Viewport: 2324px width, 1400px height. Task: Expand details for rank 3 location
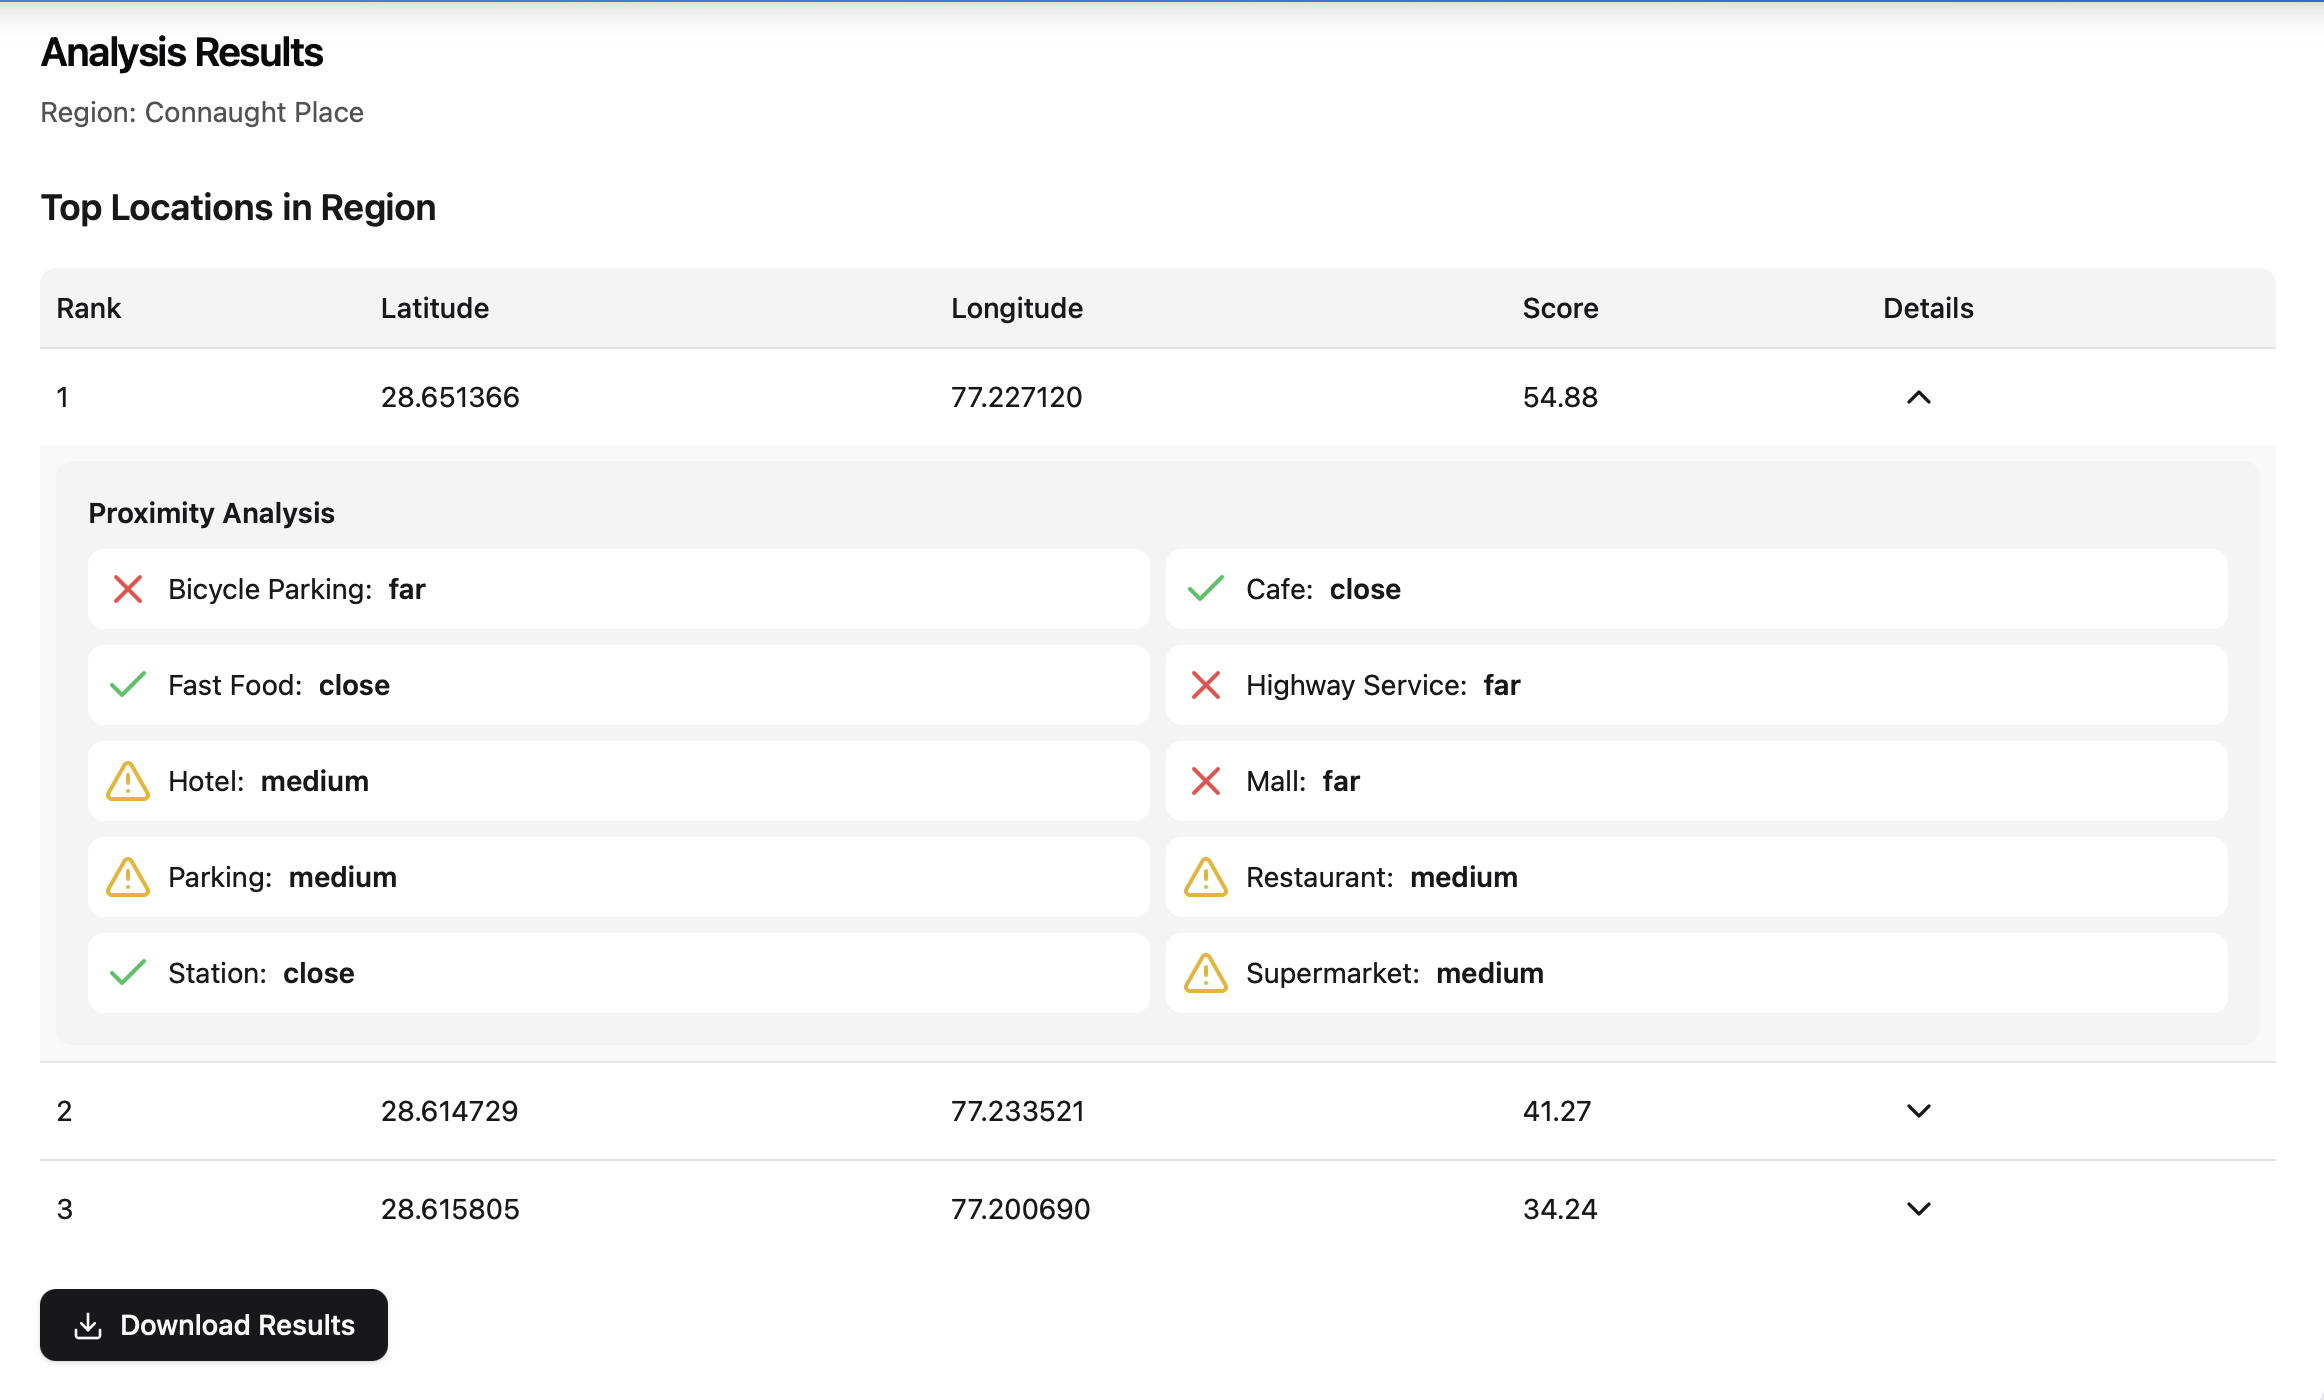click(x=1918, y=1209)
